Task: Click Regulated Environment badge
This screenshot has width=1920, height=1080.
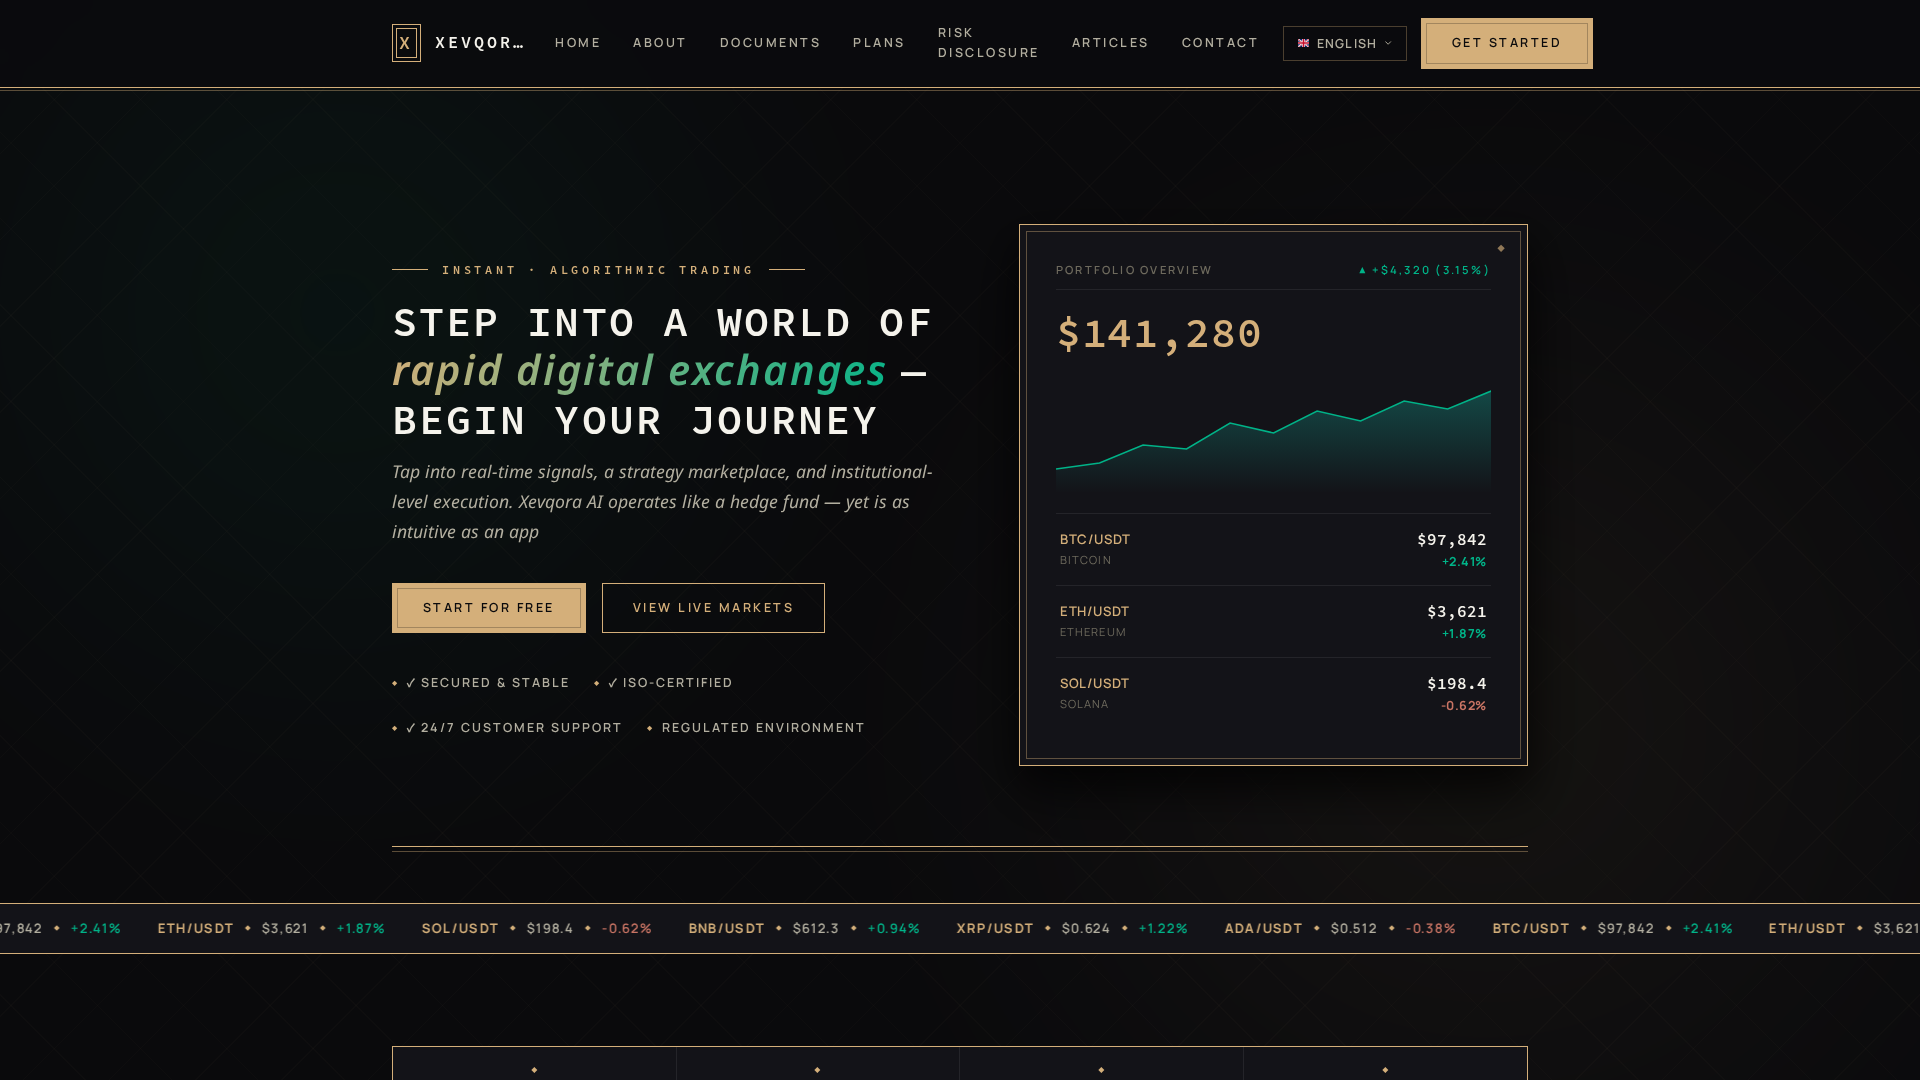Action: pos(755,728)
